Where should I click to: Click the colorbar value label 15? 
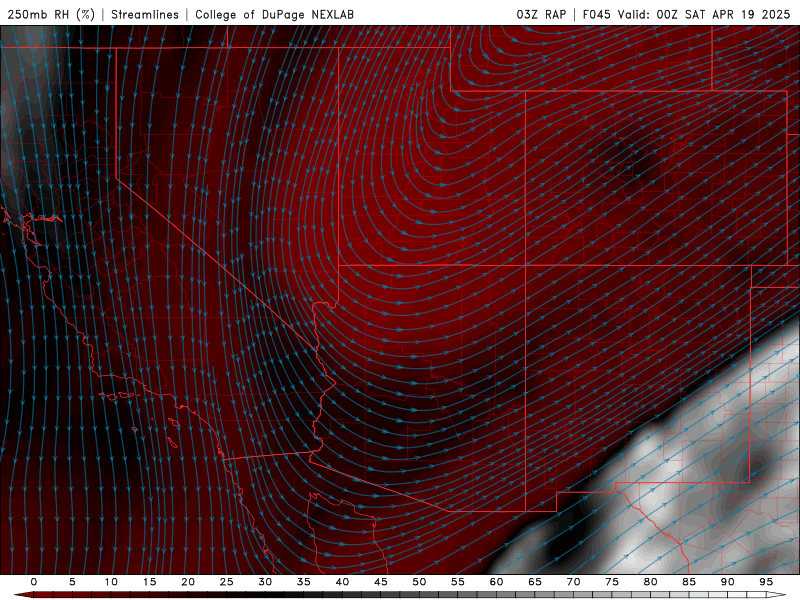149,582
